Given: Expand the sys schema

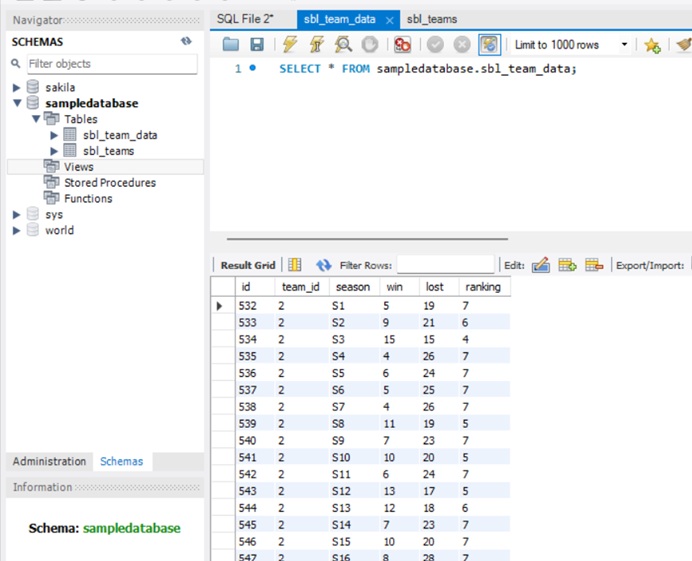Looking at the screenshot, I should pos(16,215).
